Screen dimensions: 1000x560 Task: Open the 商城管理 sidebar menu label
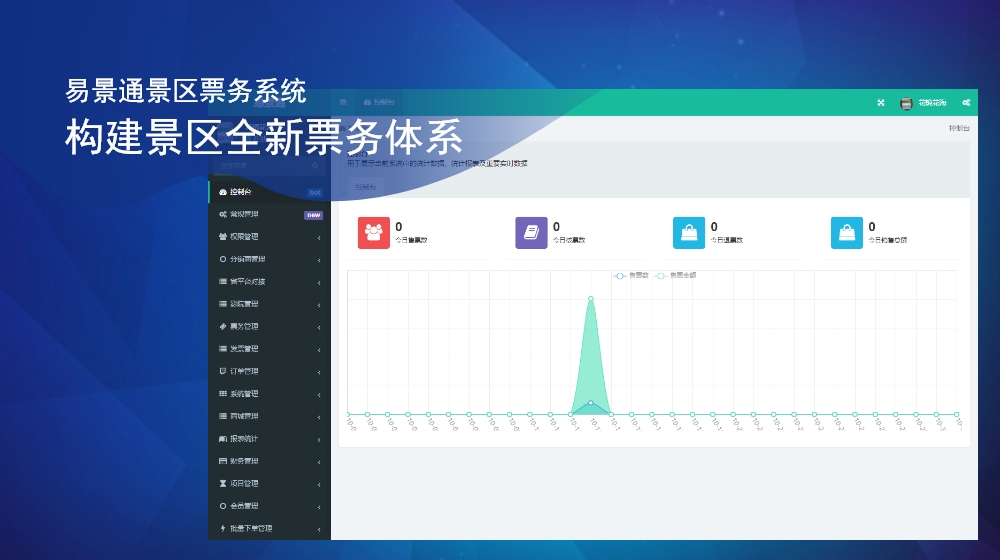(x=244, y=416)
